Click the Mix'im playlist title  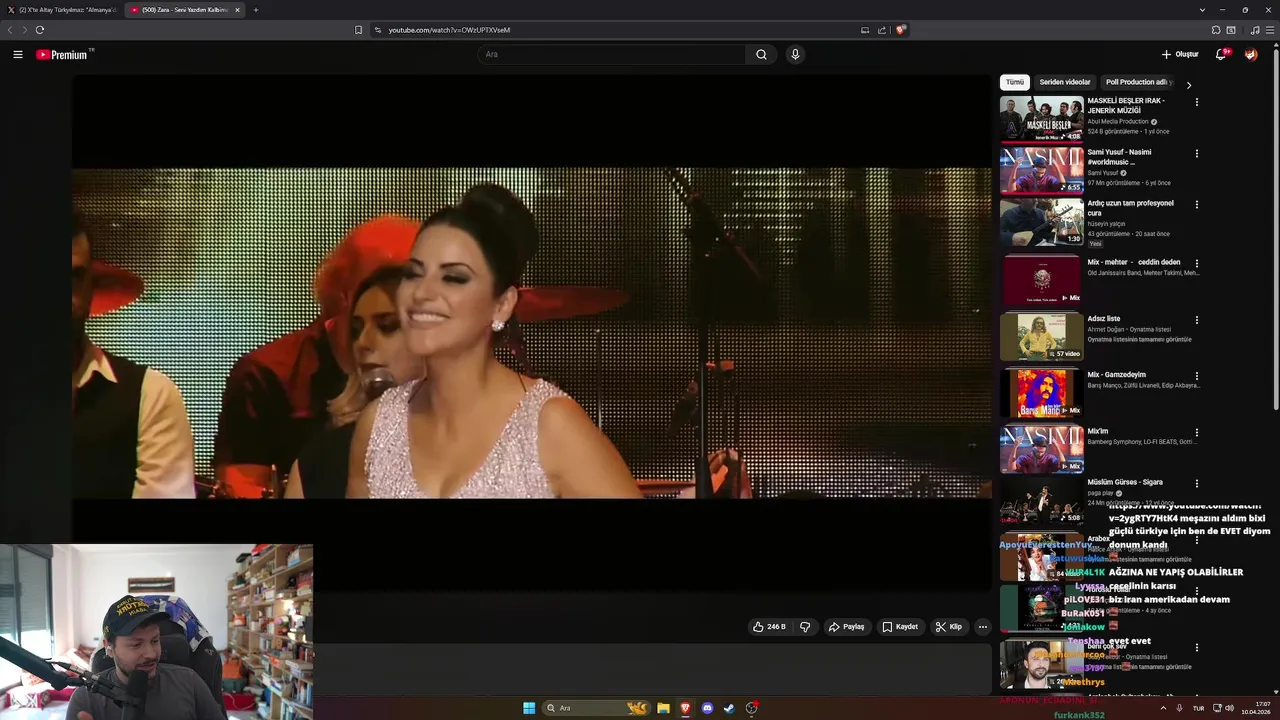tap(1098, 431)
